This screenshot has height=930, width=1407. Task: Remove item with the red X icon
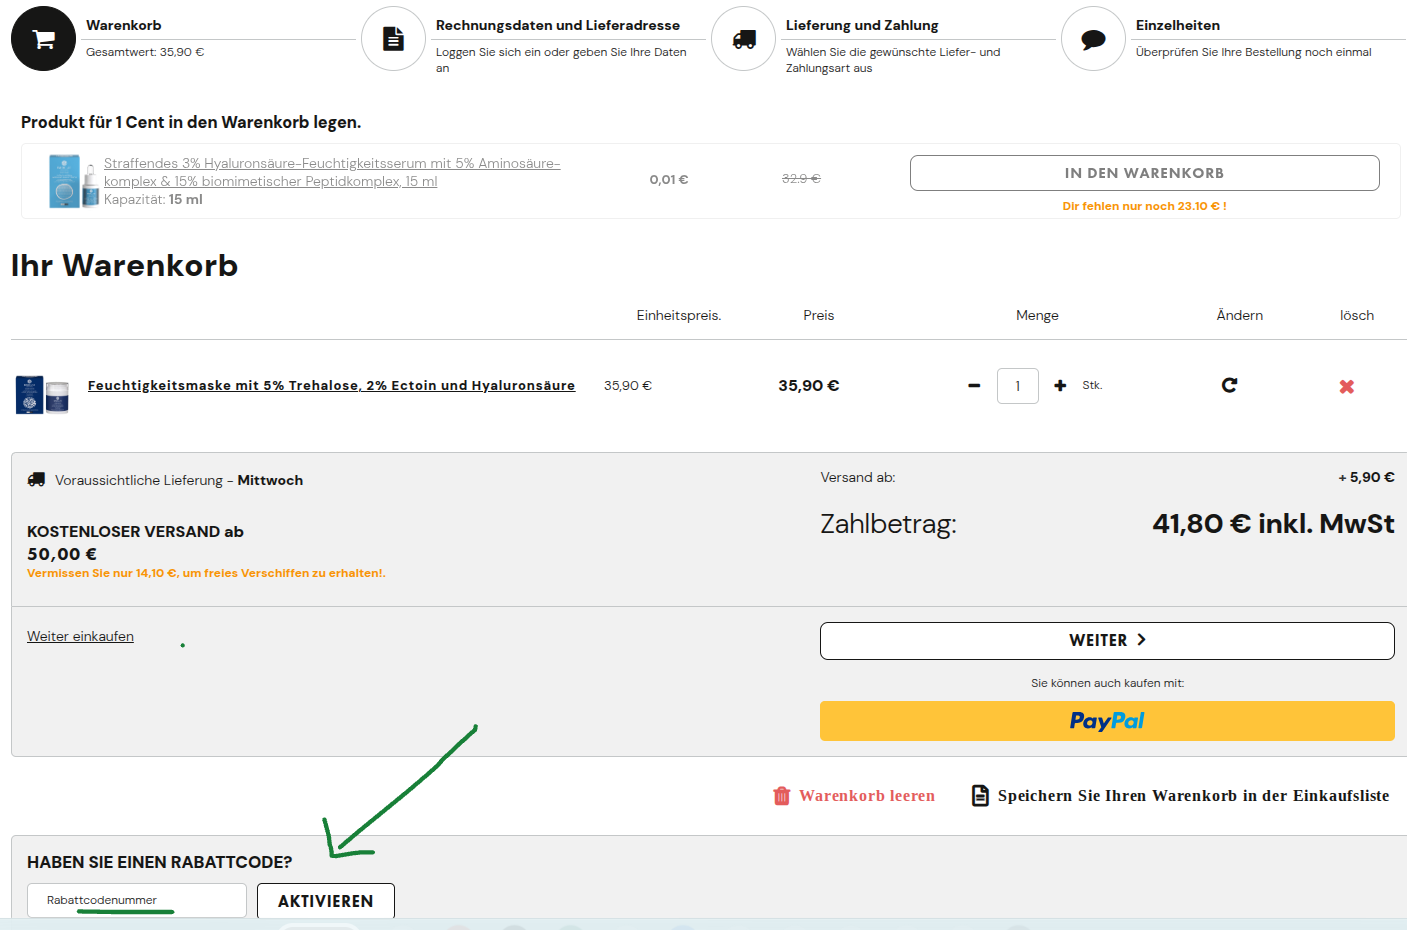pyautogui.click(x=1346, y=386)
